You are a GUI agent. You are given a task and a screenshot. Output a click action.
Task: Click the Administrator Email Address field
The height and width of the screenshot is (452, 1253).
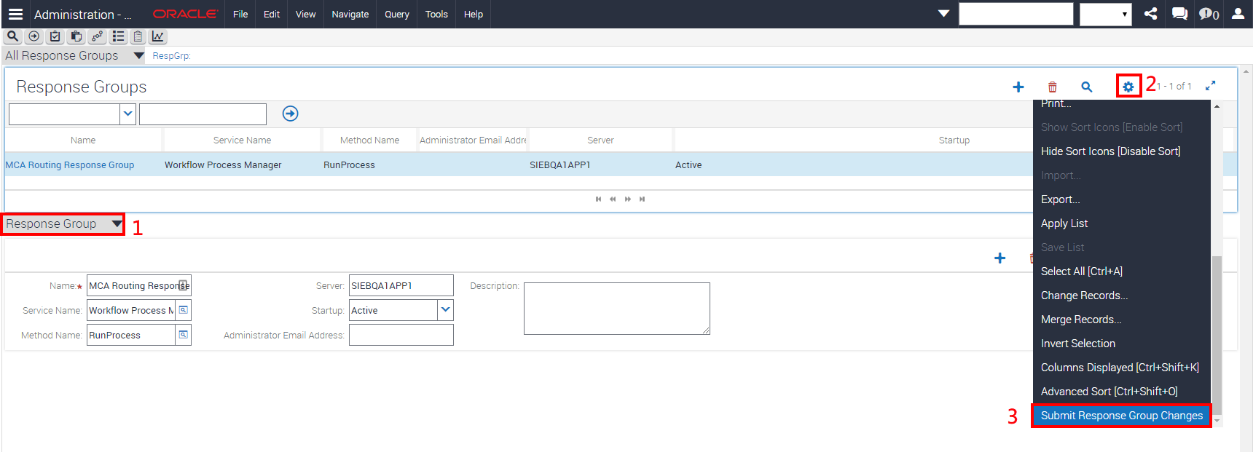coord(401,335)
